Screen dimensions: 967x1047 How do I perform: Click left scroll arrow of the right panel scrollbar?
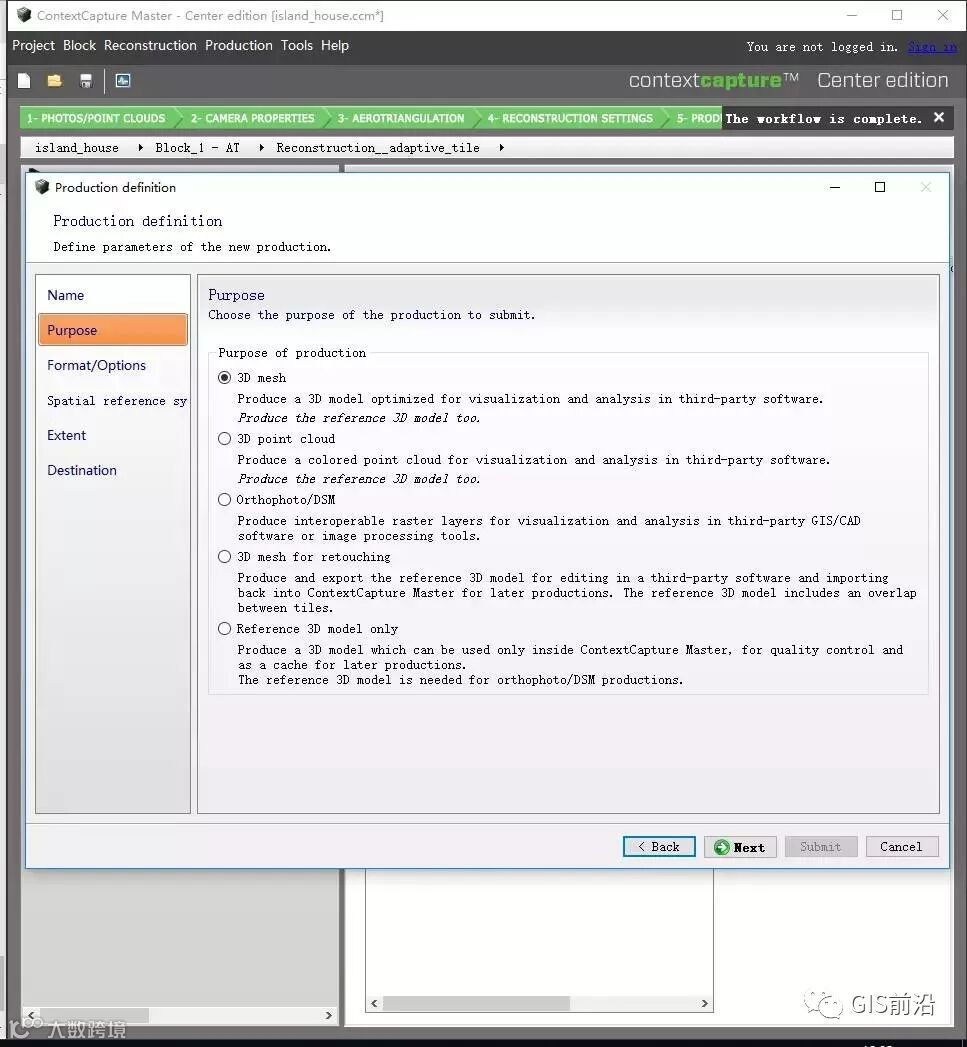tap(375, 1003)
